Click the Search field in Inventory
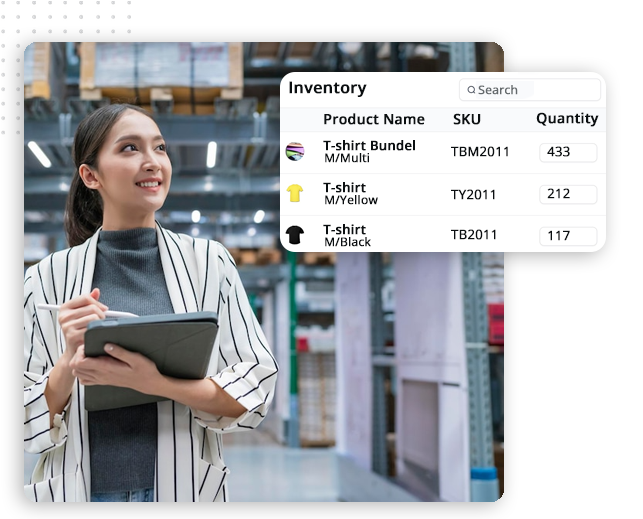Screen dimensions: 643x519 pos(529,90)
